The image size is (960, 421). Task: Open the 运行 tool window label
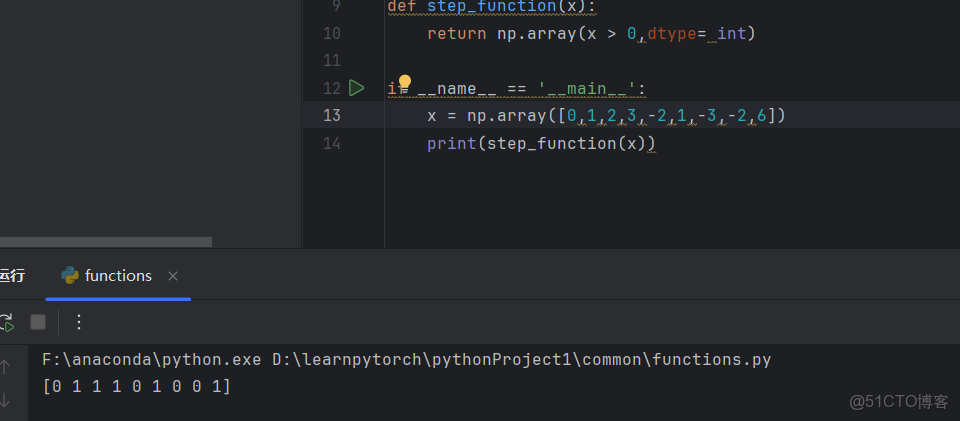tap(12, 276)
